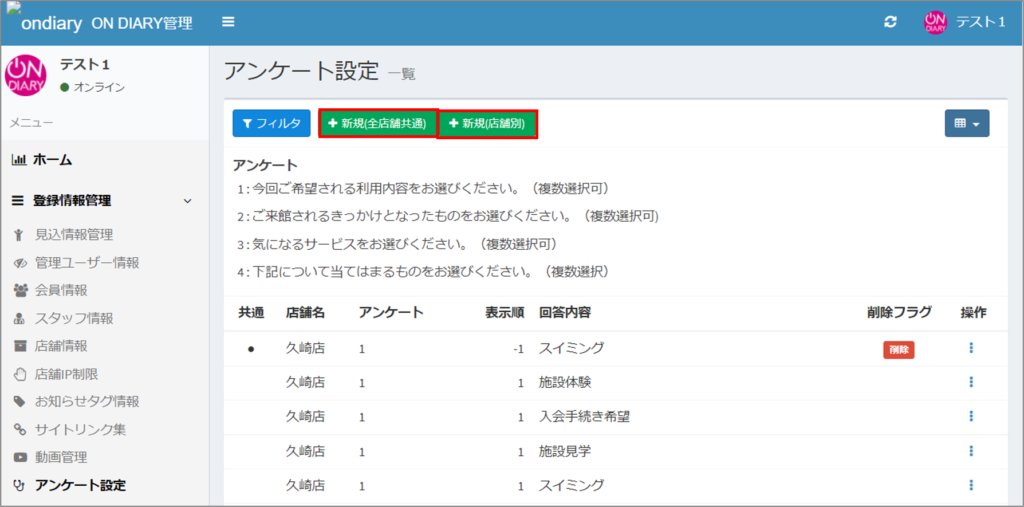Click the three-dot icon for 入会手続き希望 row
Viewport: 1024px width, 507px height.
[x=971, y=416]
